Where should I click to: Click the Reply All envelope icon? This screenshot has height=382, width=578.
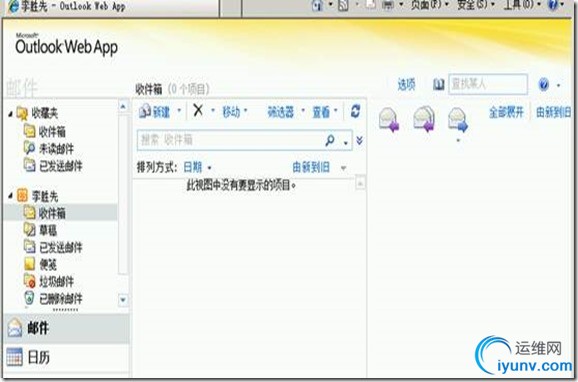click(x=424, y=119)
